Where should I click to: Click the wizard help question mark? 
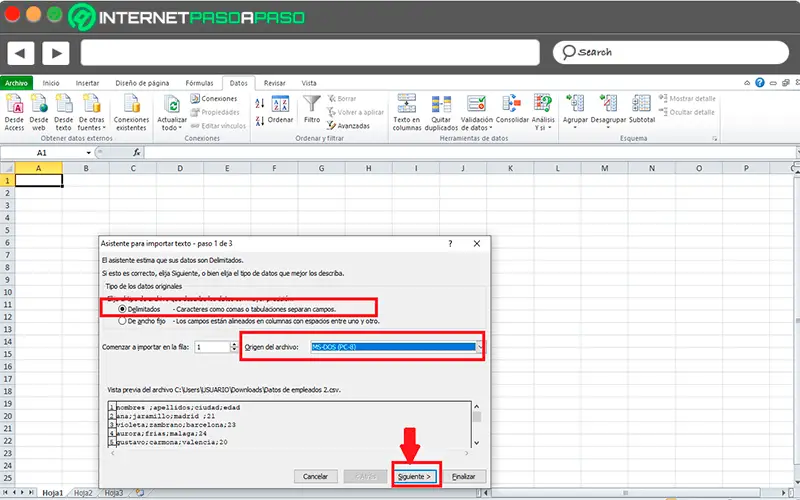[x=450, y=244]
